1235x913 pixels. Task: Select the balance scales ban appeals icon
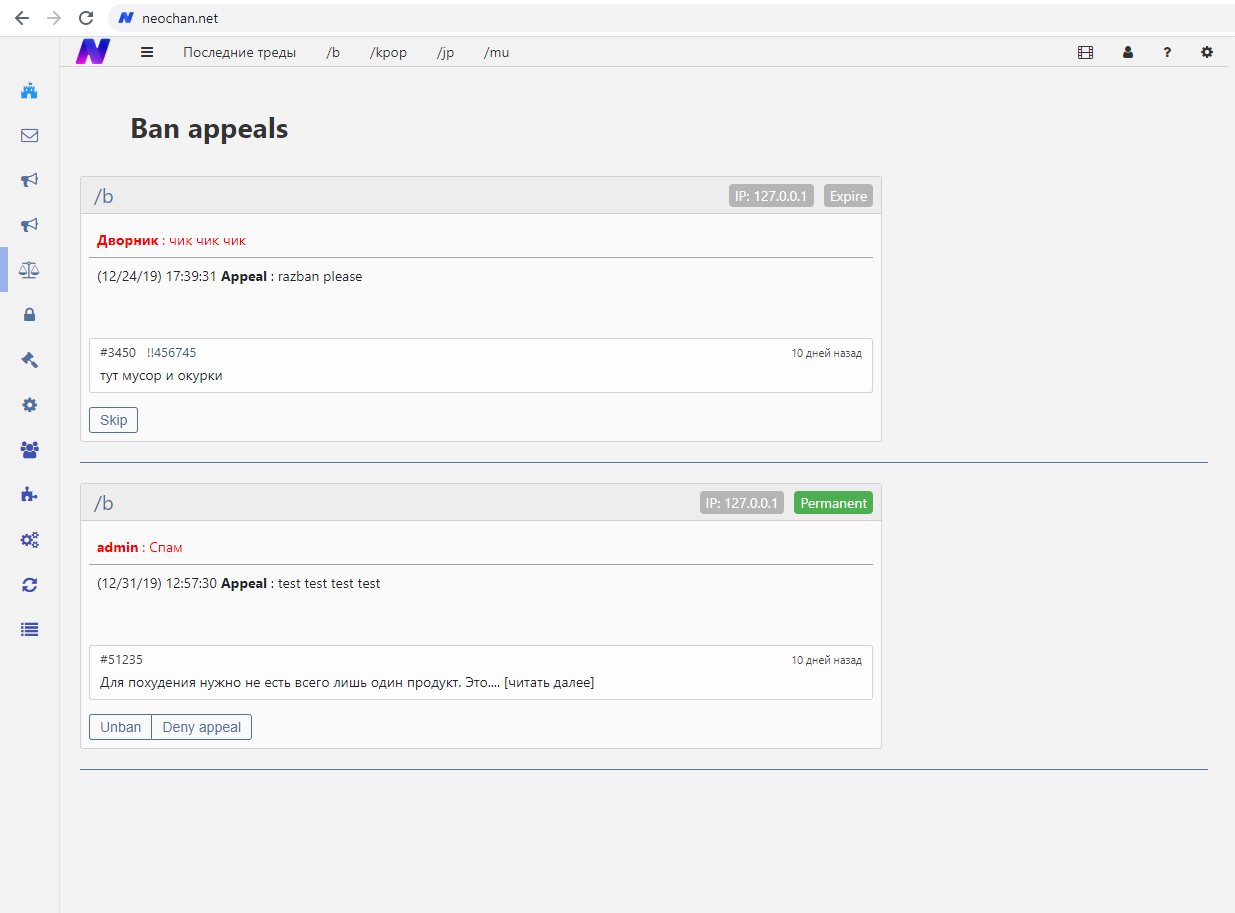pos(29,270)
